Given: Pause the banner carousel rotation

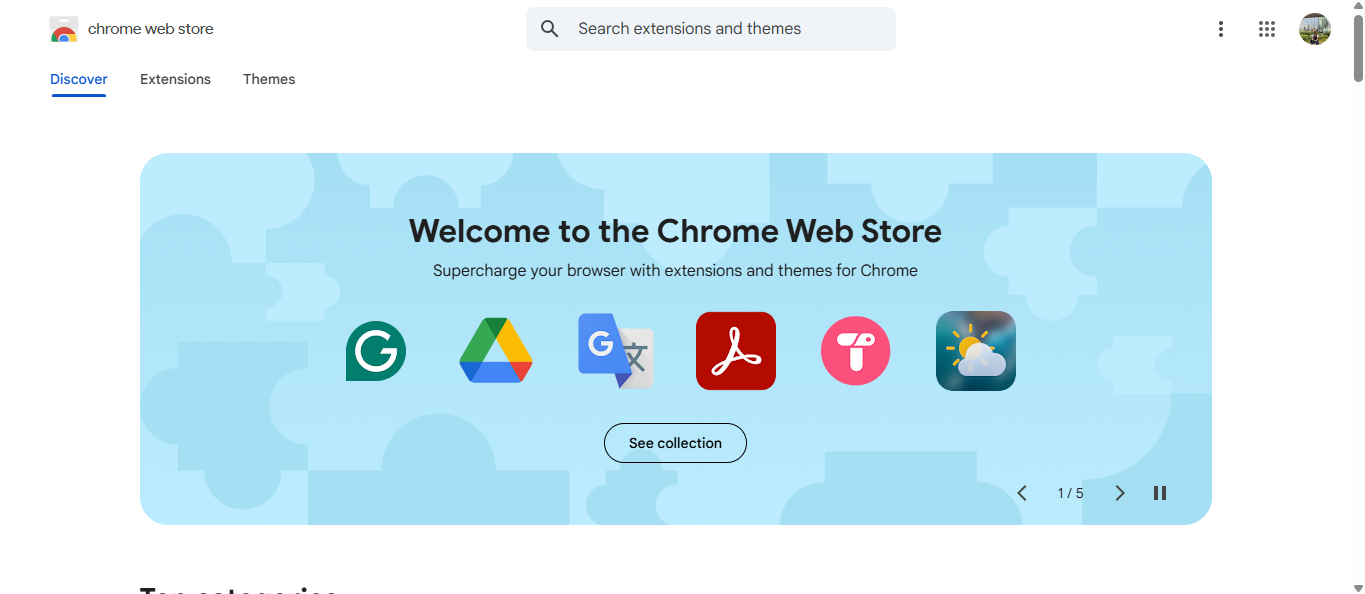Looking at the screenshot, I should (x=1160, y=492).
